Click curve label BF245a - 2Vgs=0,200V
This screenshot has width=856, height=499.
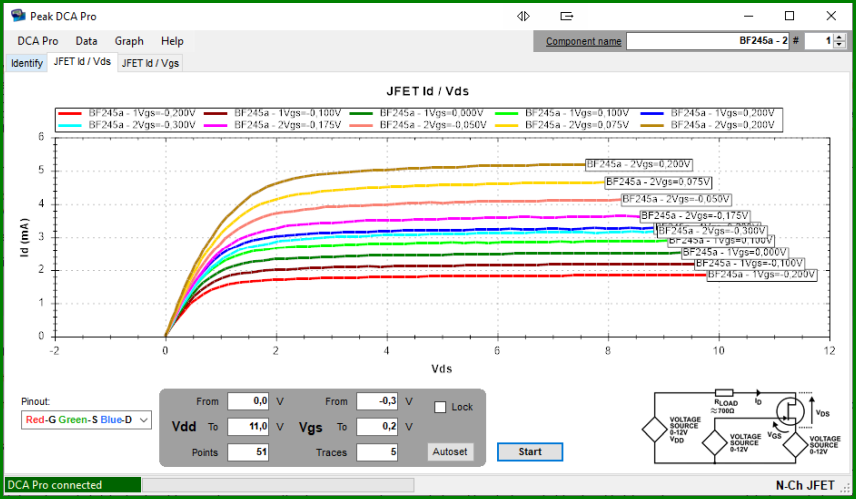[639, 164]
